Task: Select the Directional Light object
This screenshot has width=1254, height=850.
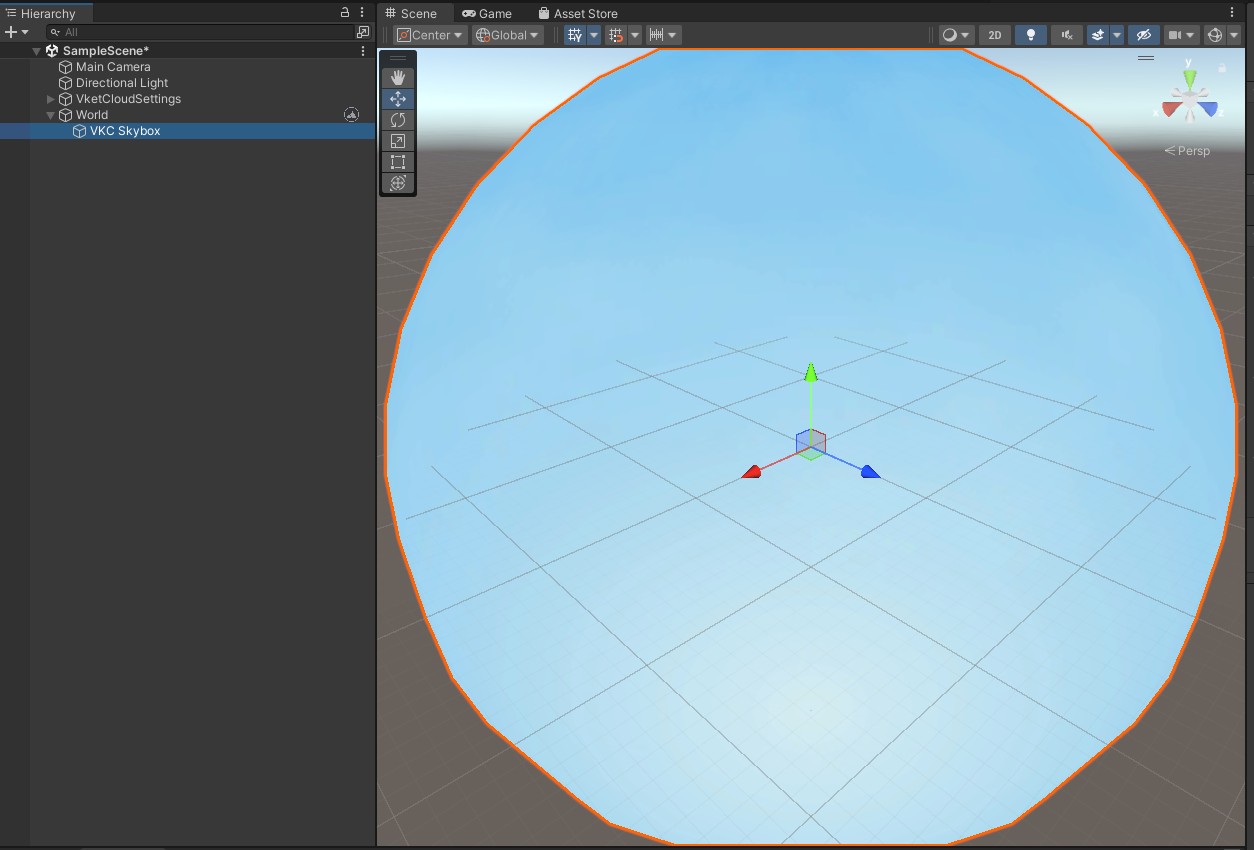Action: click(x=122, y=83)
